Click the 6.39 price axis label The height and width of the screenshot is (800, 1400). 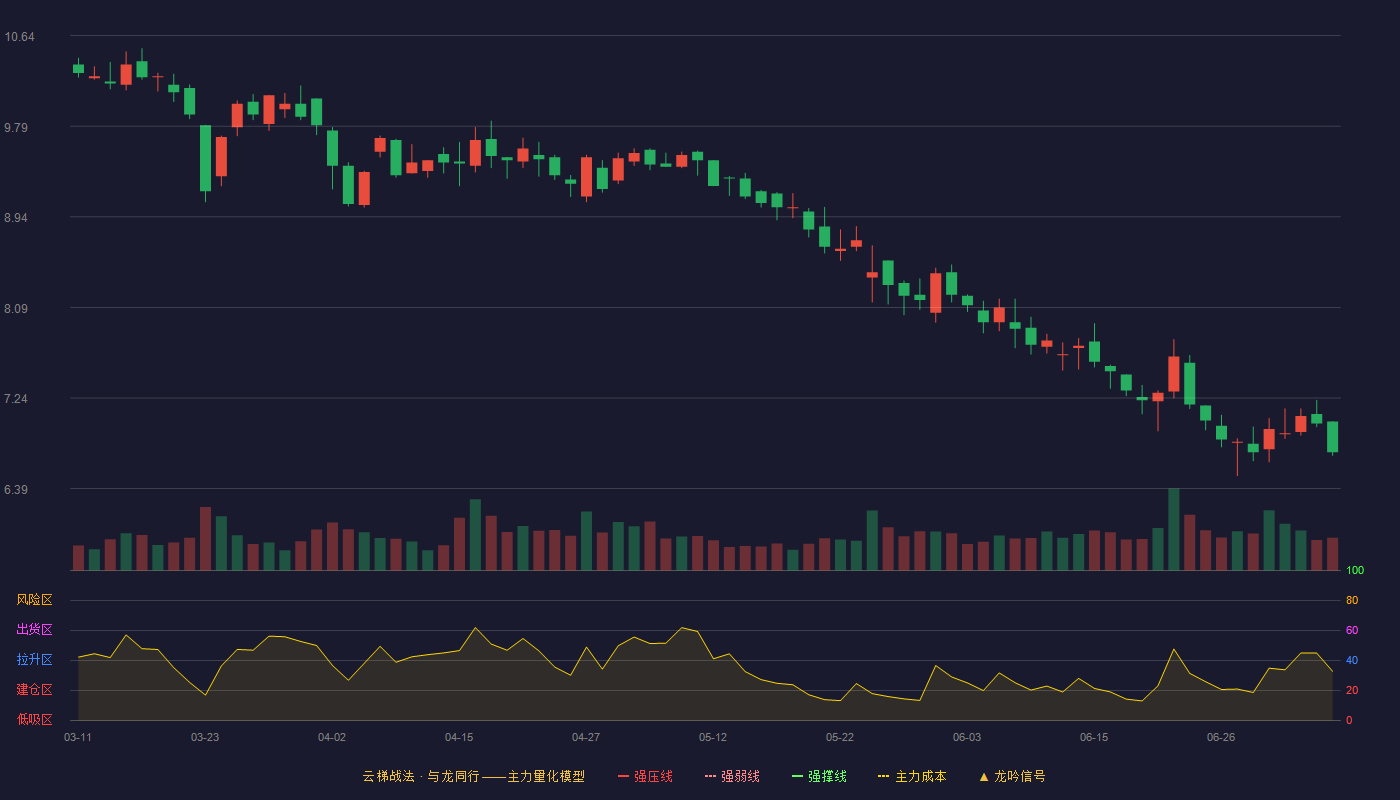coord(19,490)
